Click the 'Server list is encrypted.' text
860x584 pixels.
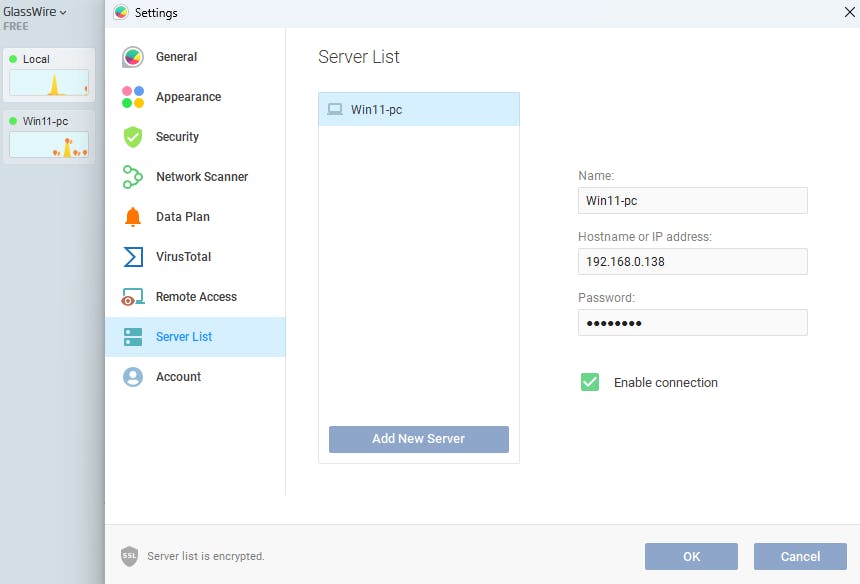[206, 556]
